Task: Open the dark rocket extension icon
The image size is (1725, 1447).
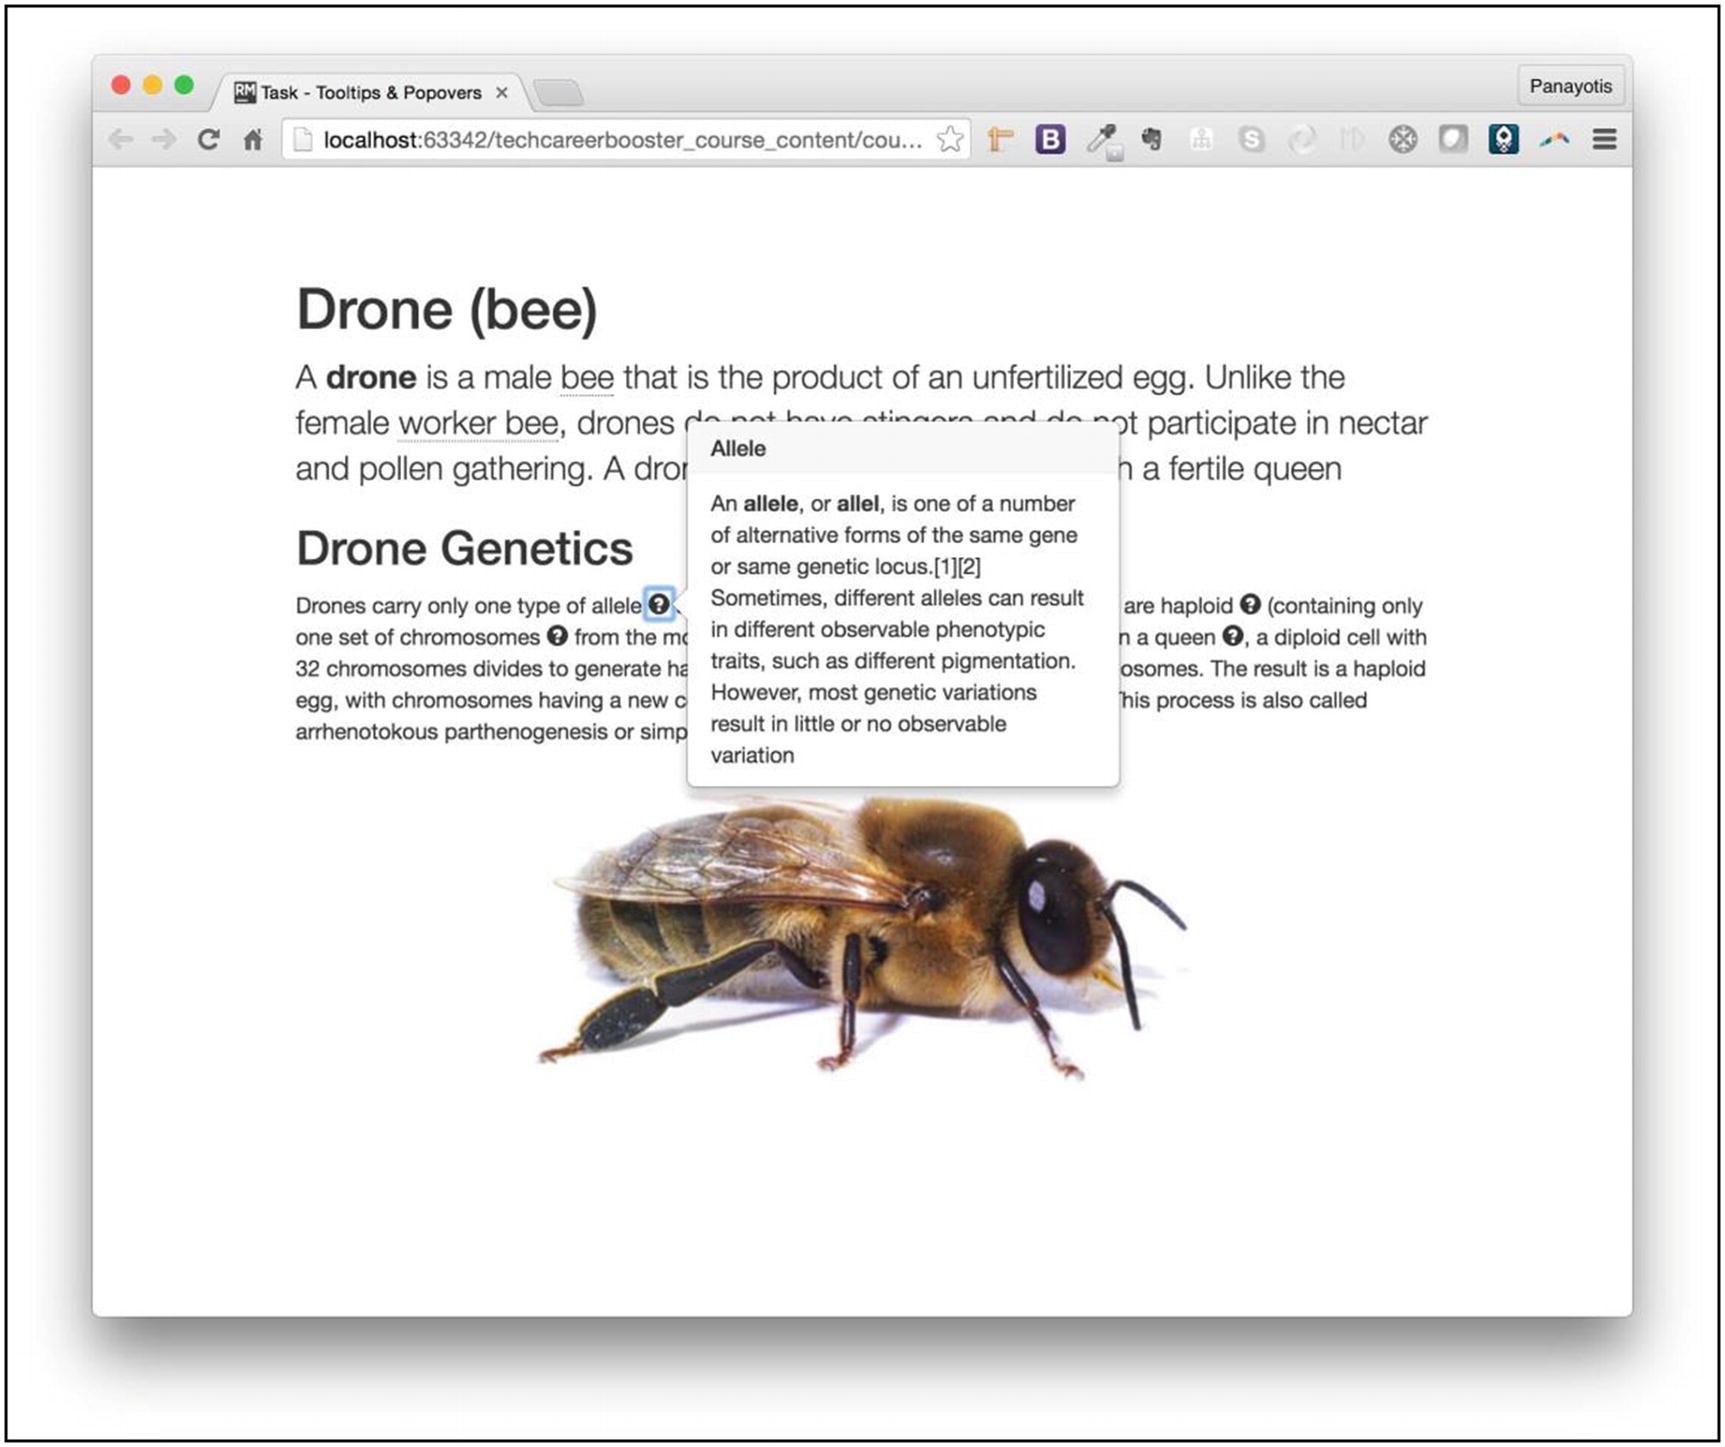Action: click(1505, 139)
